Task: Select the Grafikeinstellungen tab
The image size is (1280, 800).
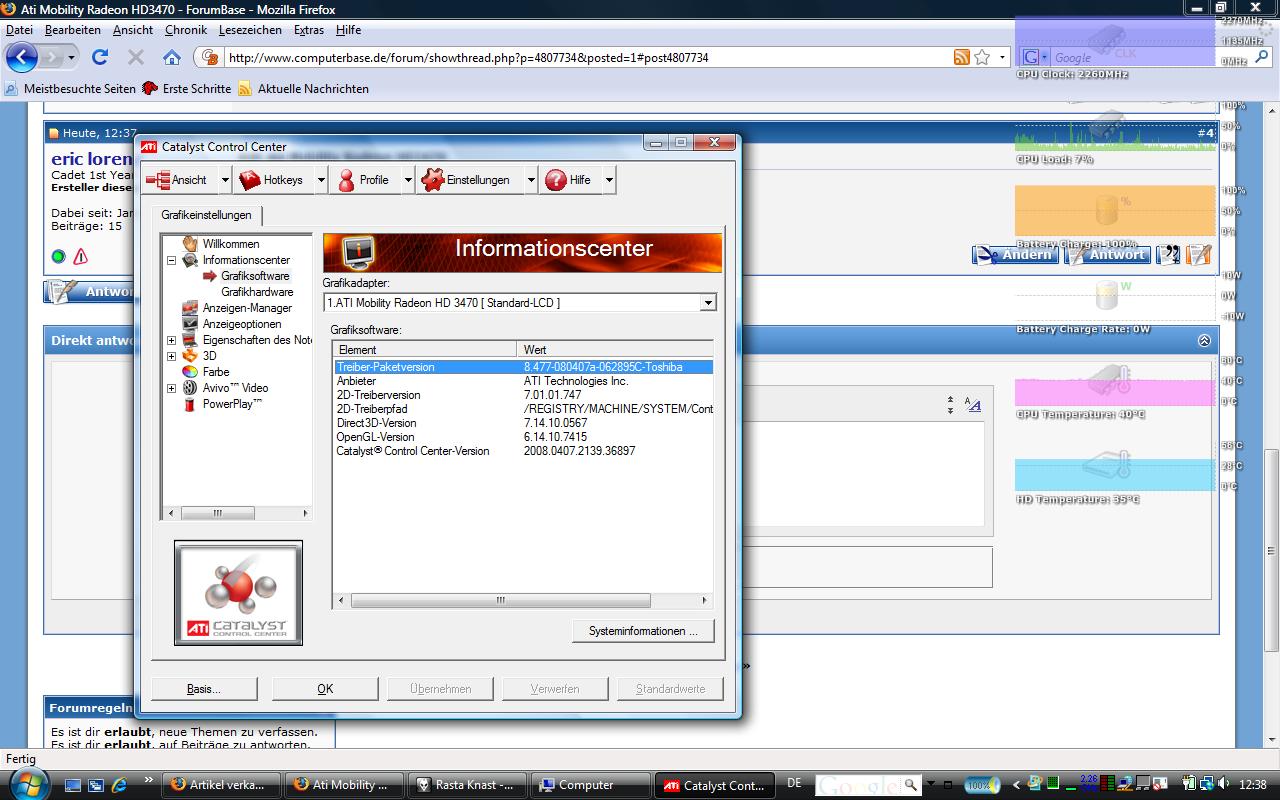Action: point(207,215)
